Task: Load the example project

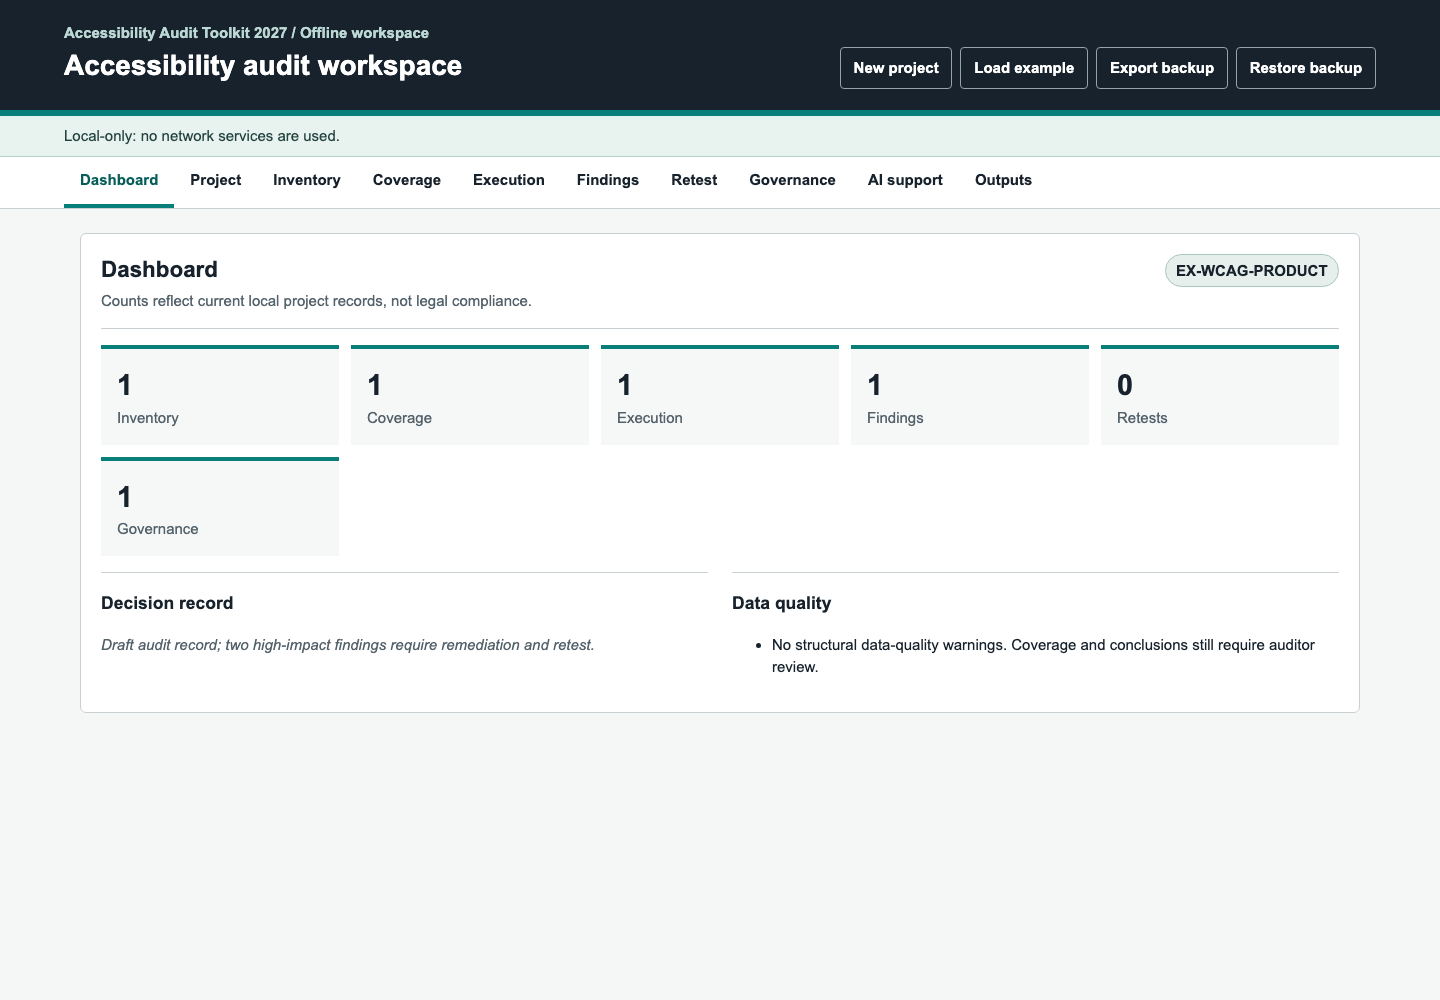Action: coord(1024,68)
